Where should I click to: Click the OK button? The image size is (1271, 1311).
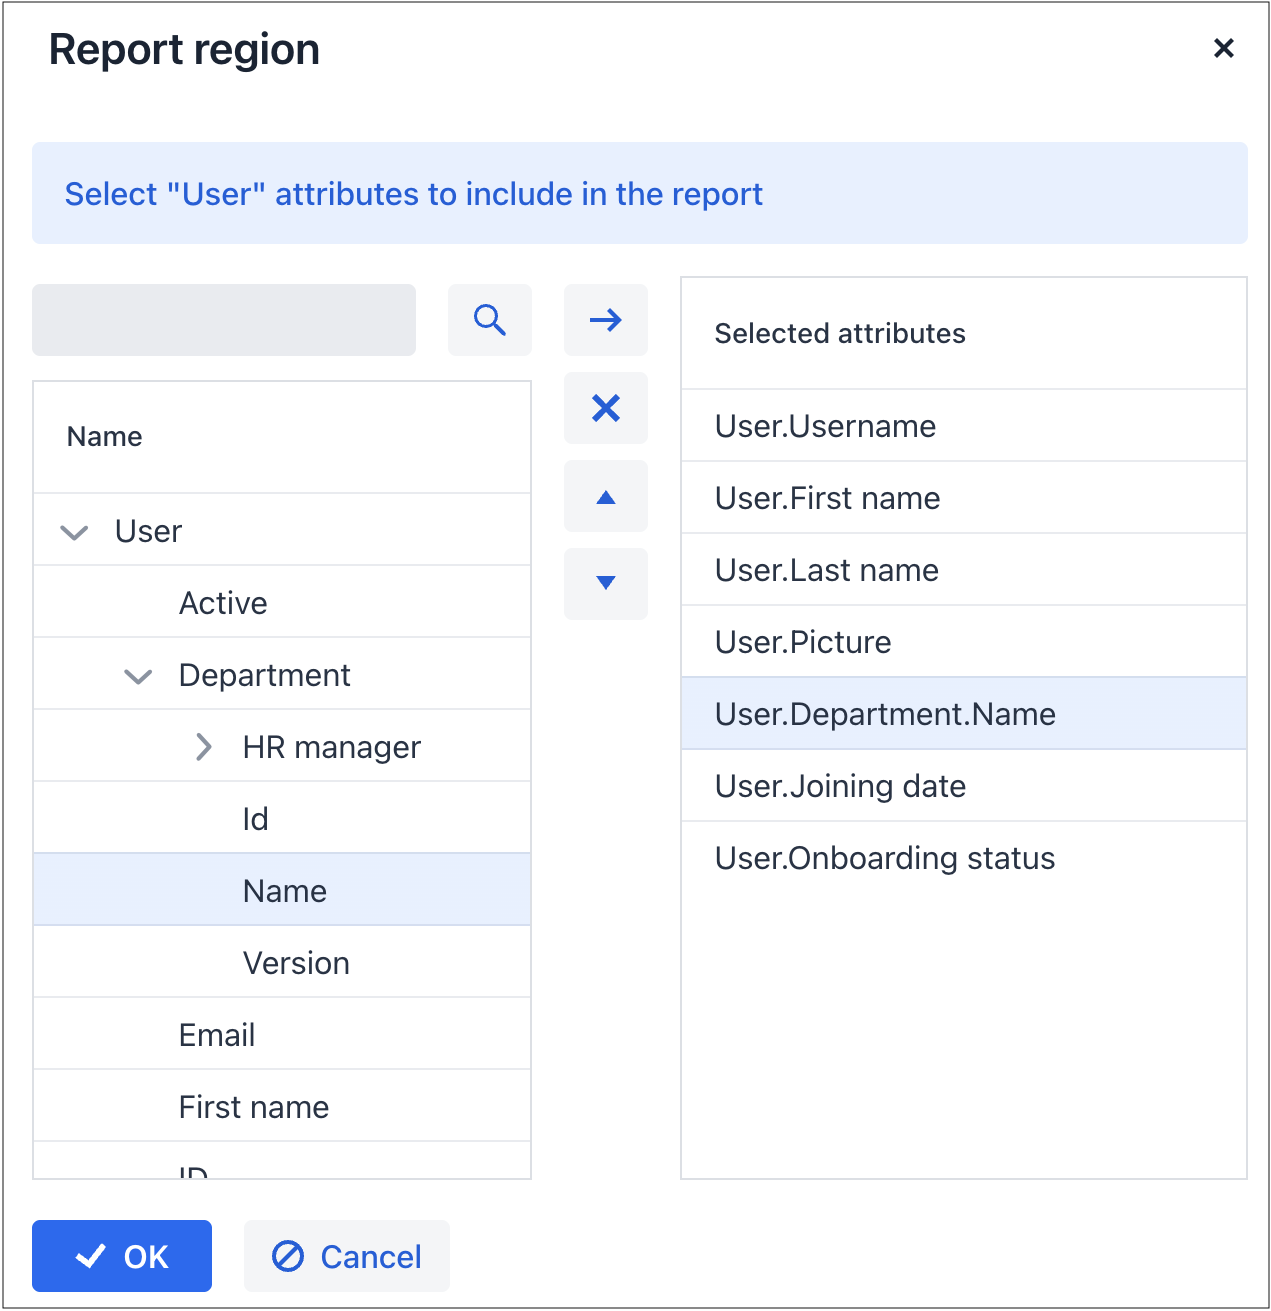pyautogui.click(x=122, y=1256)
